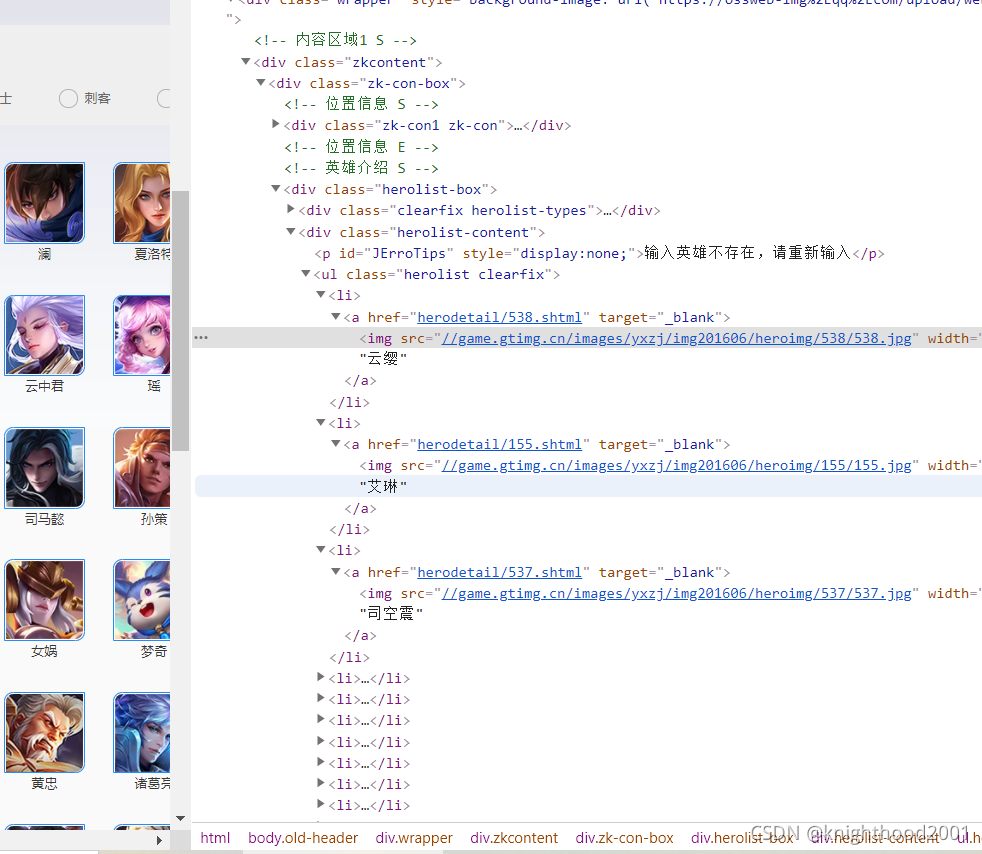Viewport: 982px width, 854px height.
Task: Select the 刺客 radio button
Action: tap(68, 98)
